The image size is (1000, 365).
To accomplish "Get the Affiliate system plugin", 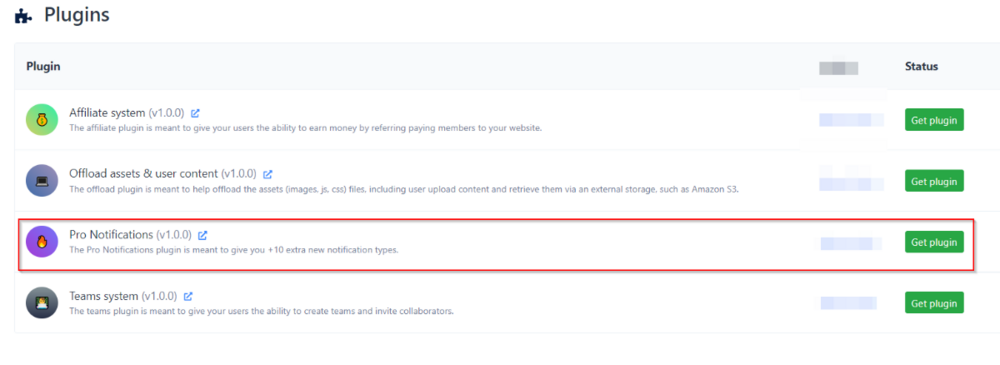I will pos(934,120).
